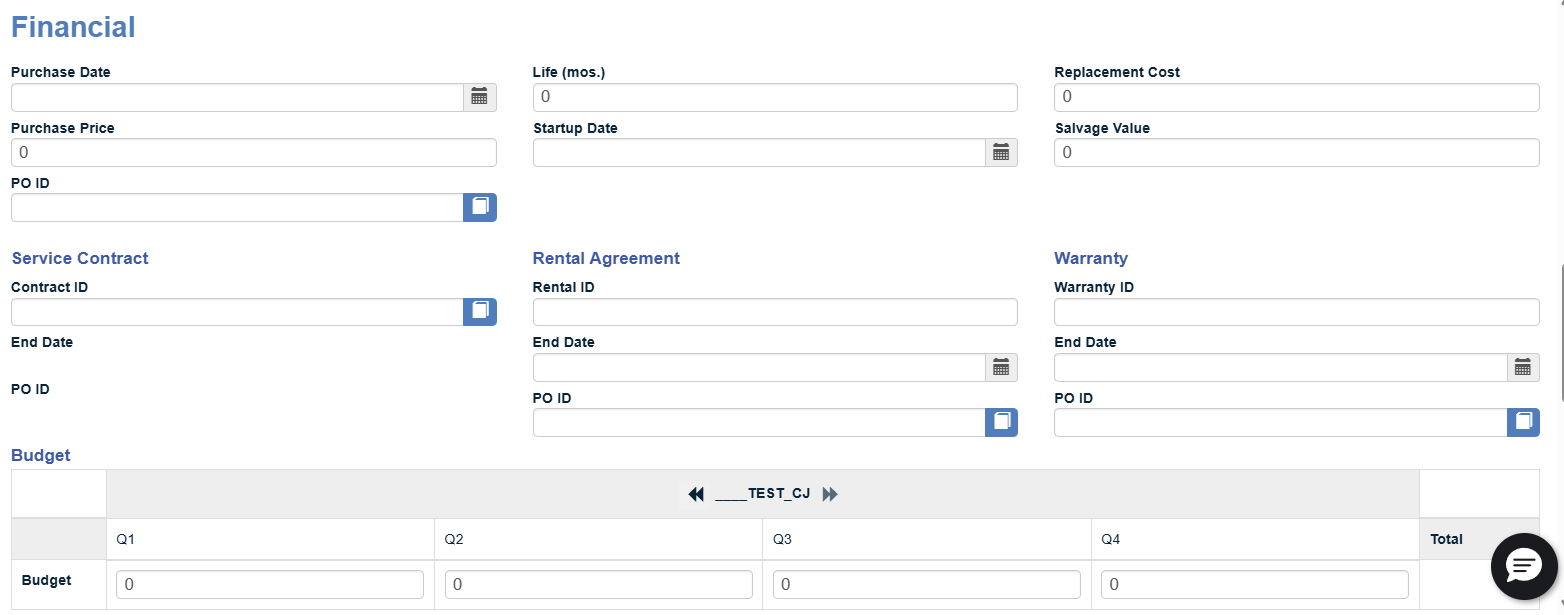Open Warranty End Date calendar icon
Screen dimensions: 1564x615
coord(1523,367)
